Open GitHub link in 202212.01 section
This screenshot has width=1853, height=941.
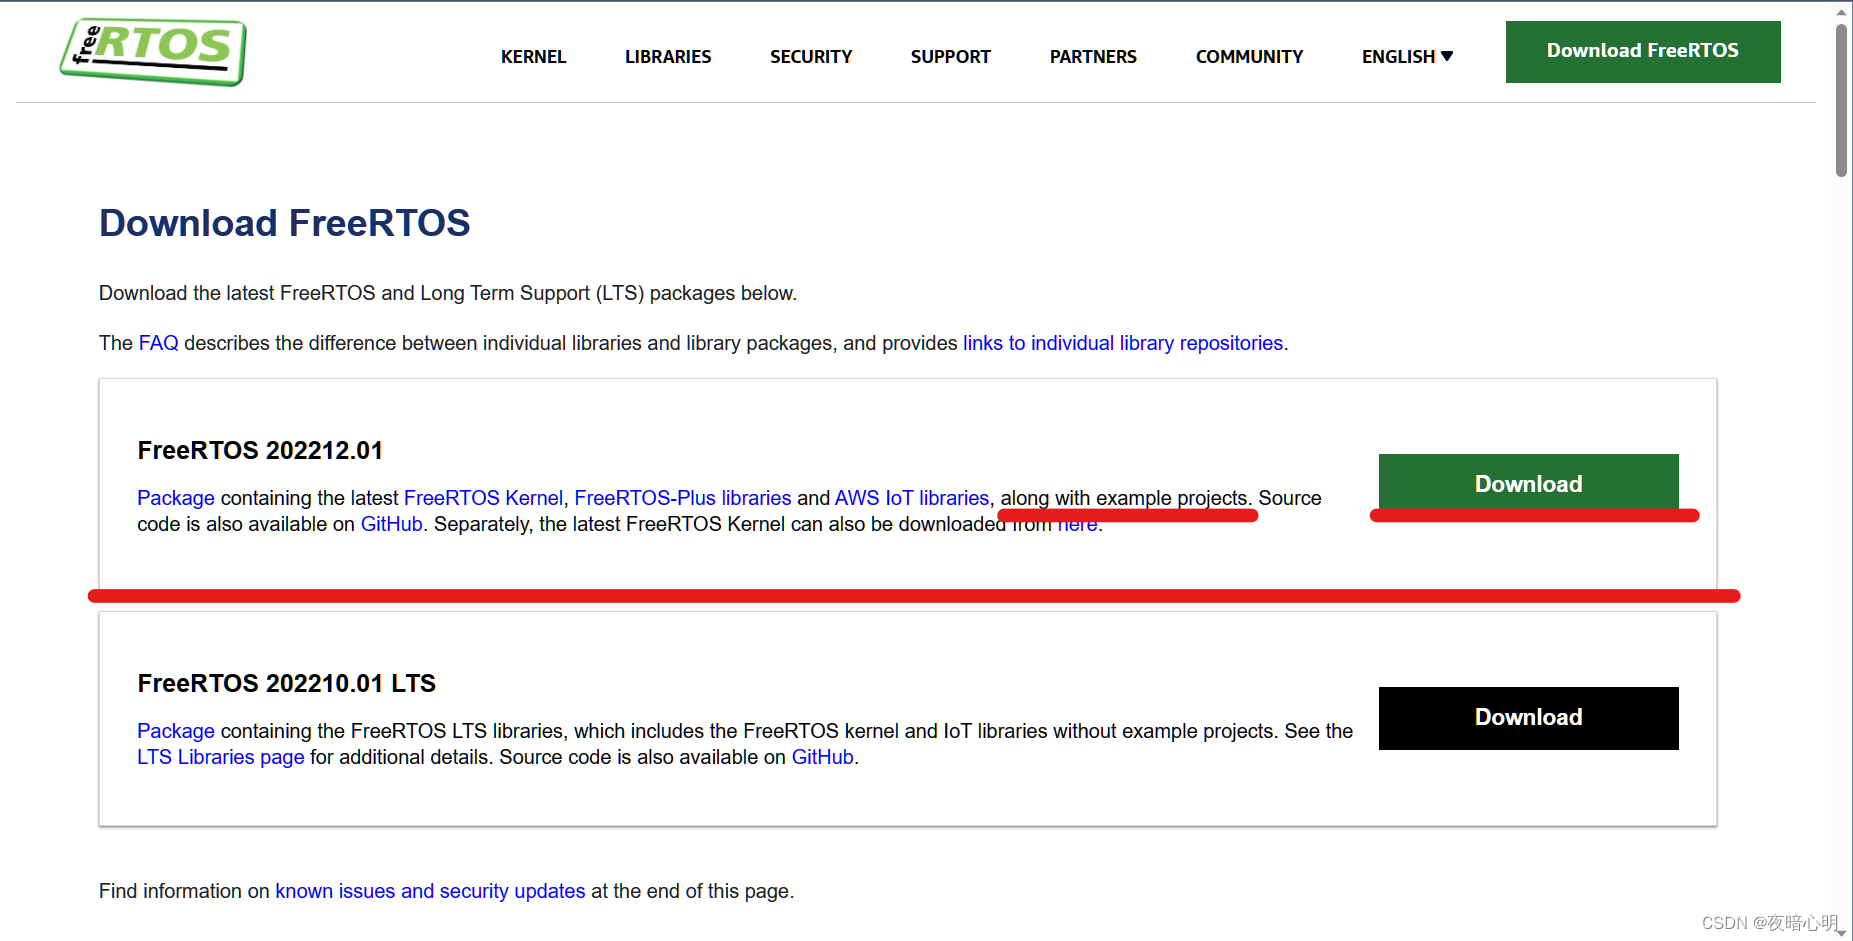[391, 524]
